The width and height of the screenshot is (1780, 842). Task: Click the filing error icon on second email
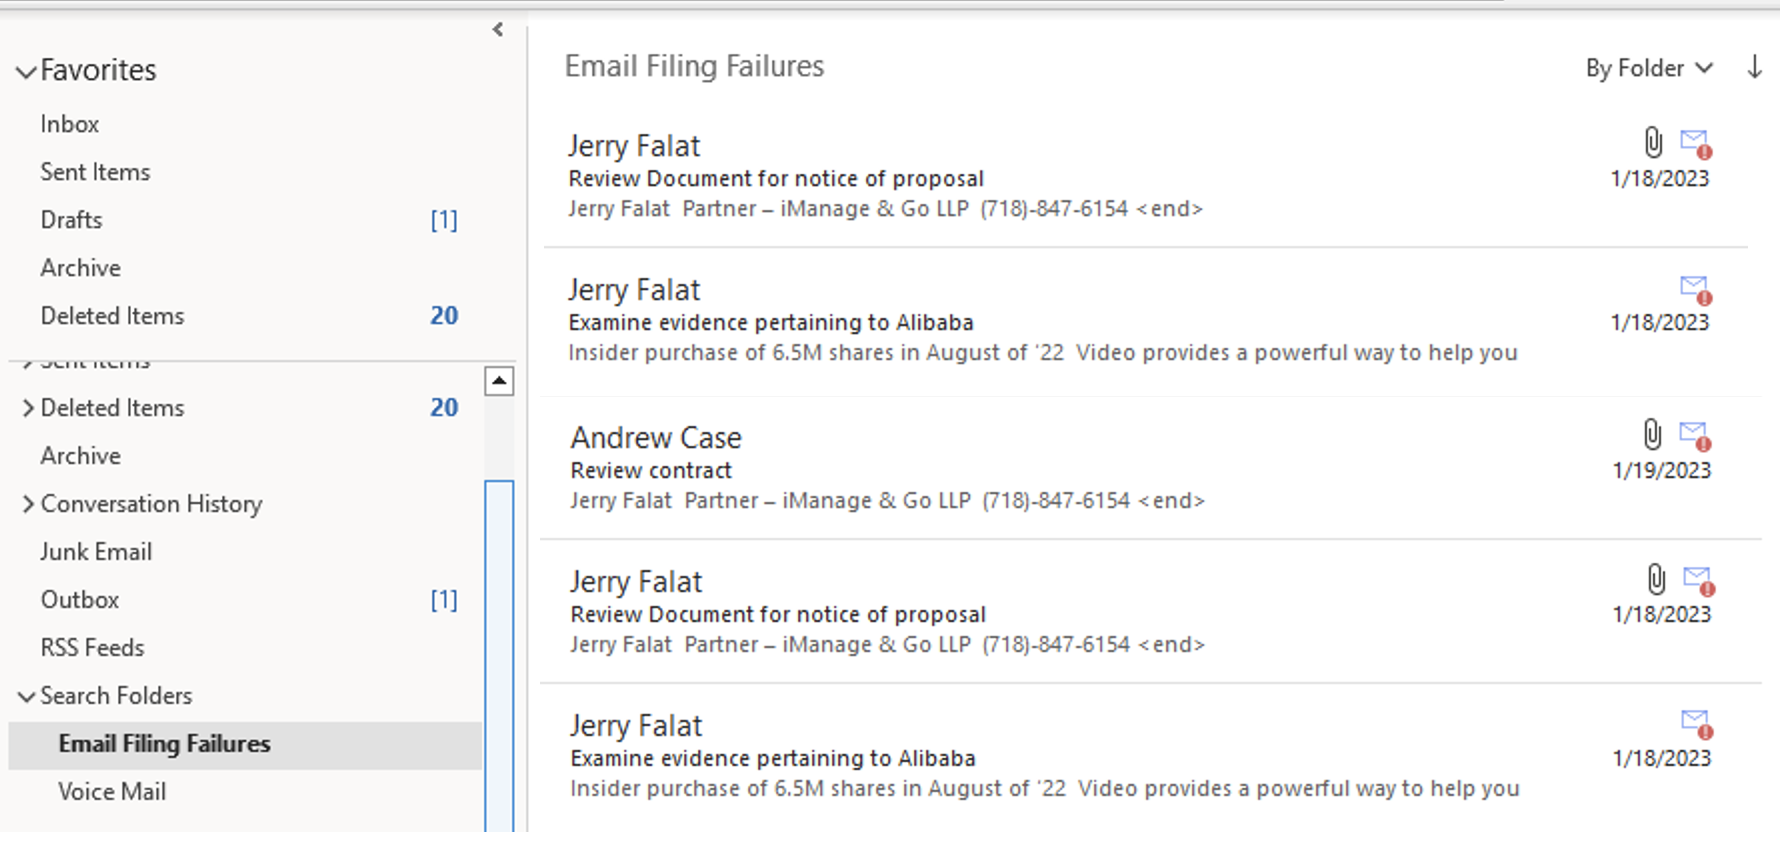tap(1695, 290)
